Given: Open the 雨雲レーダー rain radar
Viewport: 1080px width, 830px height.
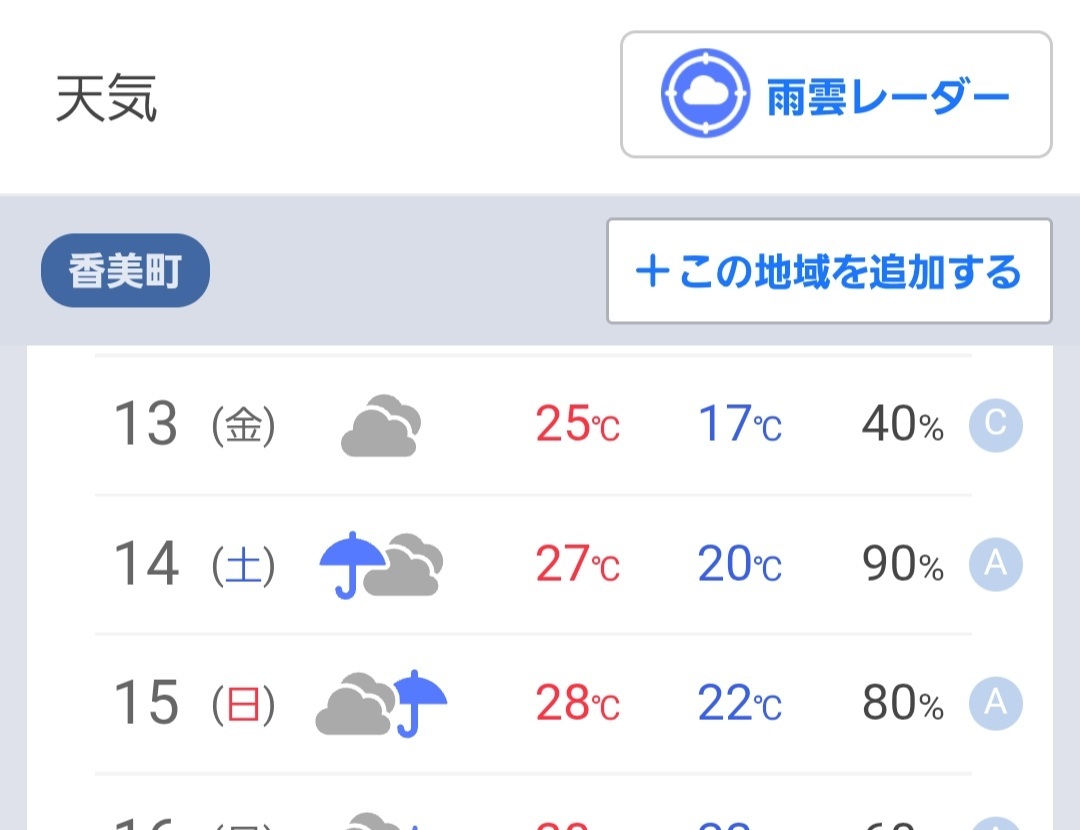Looking at the screenshot, I should pyautogui.click(x=836, y=94).
